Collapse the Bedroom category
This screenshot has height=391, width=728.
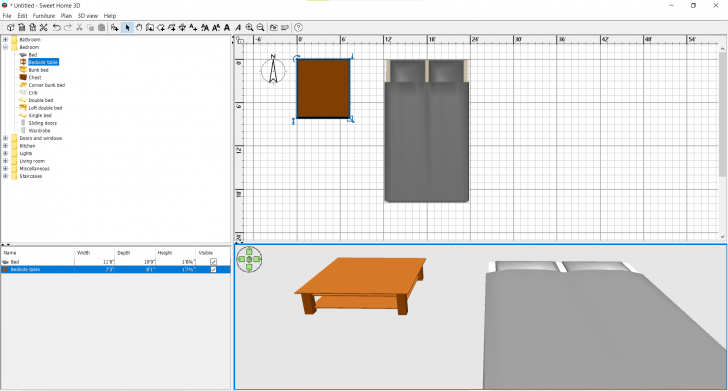6,47
